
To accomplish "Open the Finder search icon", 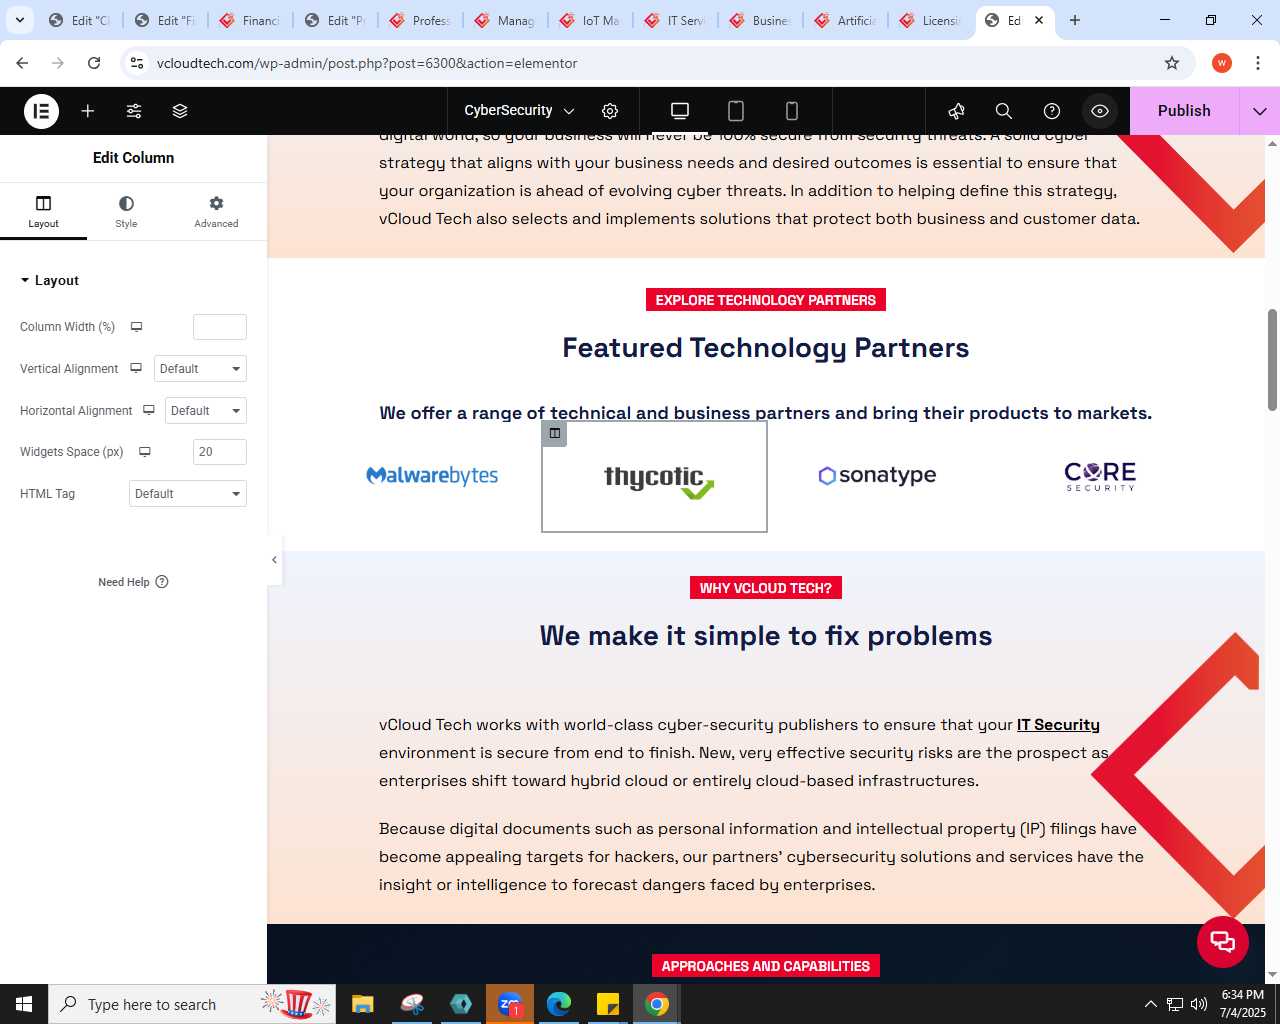I will click(1004, 111).
